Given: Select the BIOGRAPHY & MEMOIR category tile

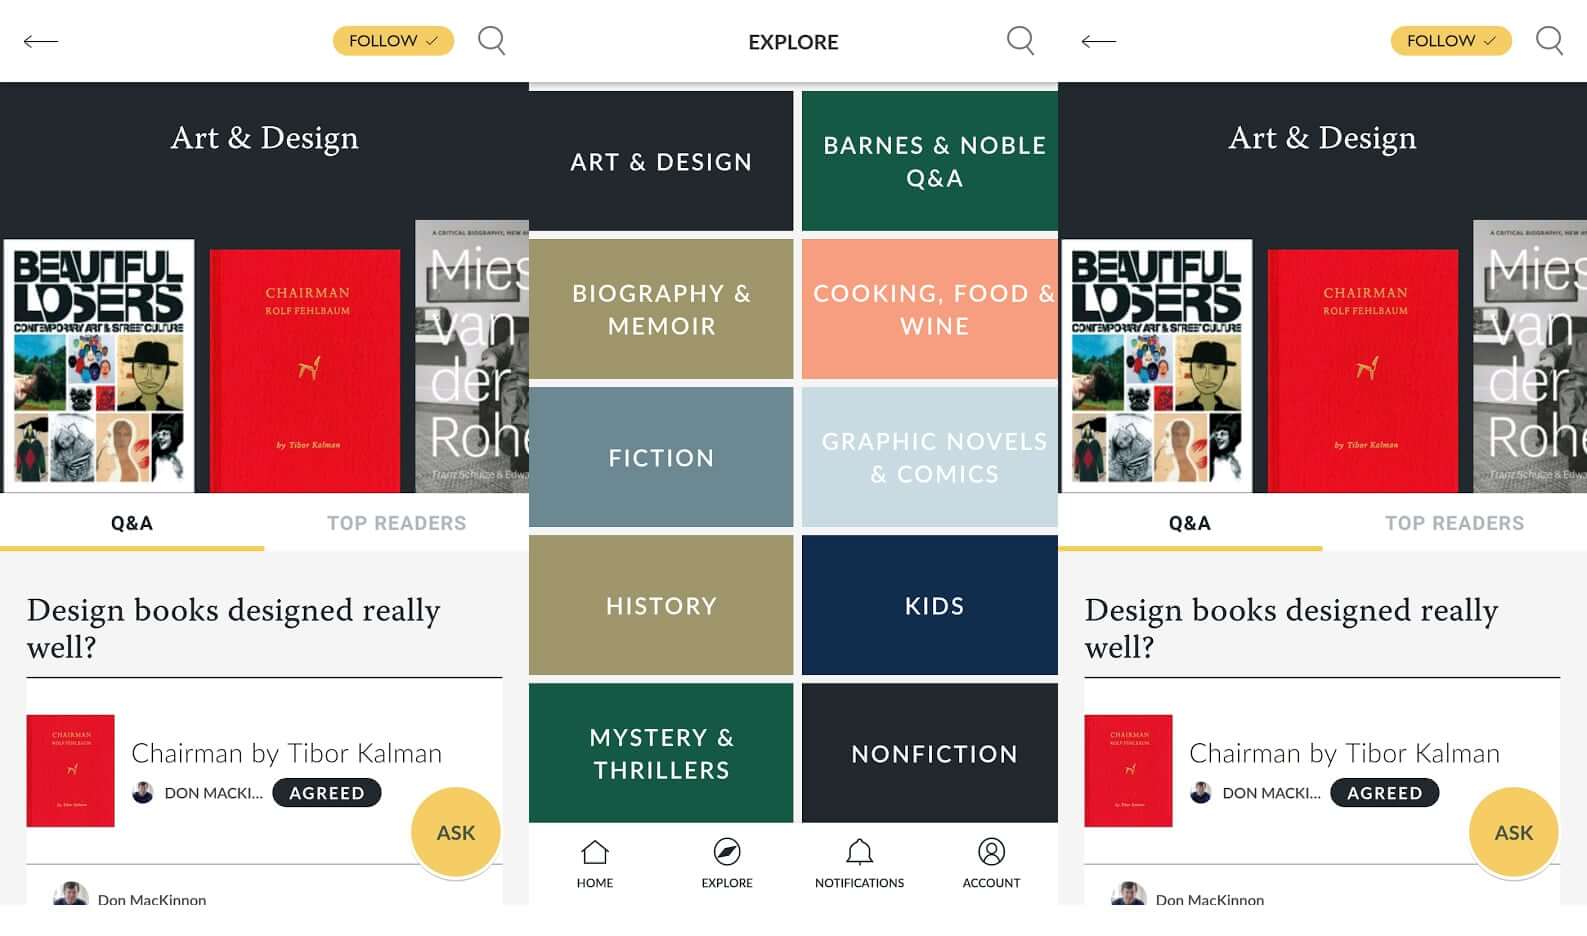Looking at the screenshot, I should [x=661, y=309].
